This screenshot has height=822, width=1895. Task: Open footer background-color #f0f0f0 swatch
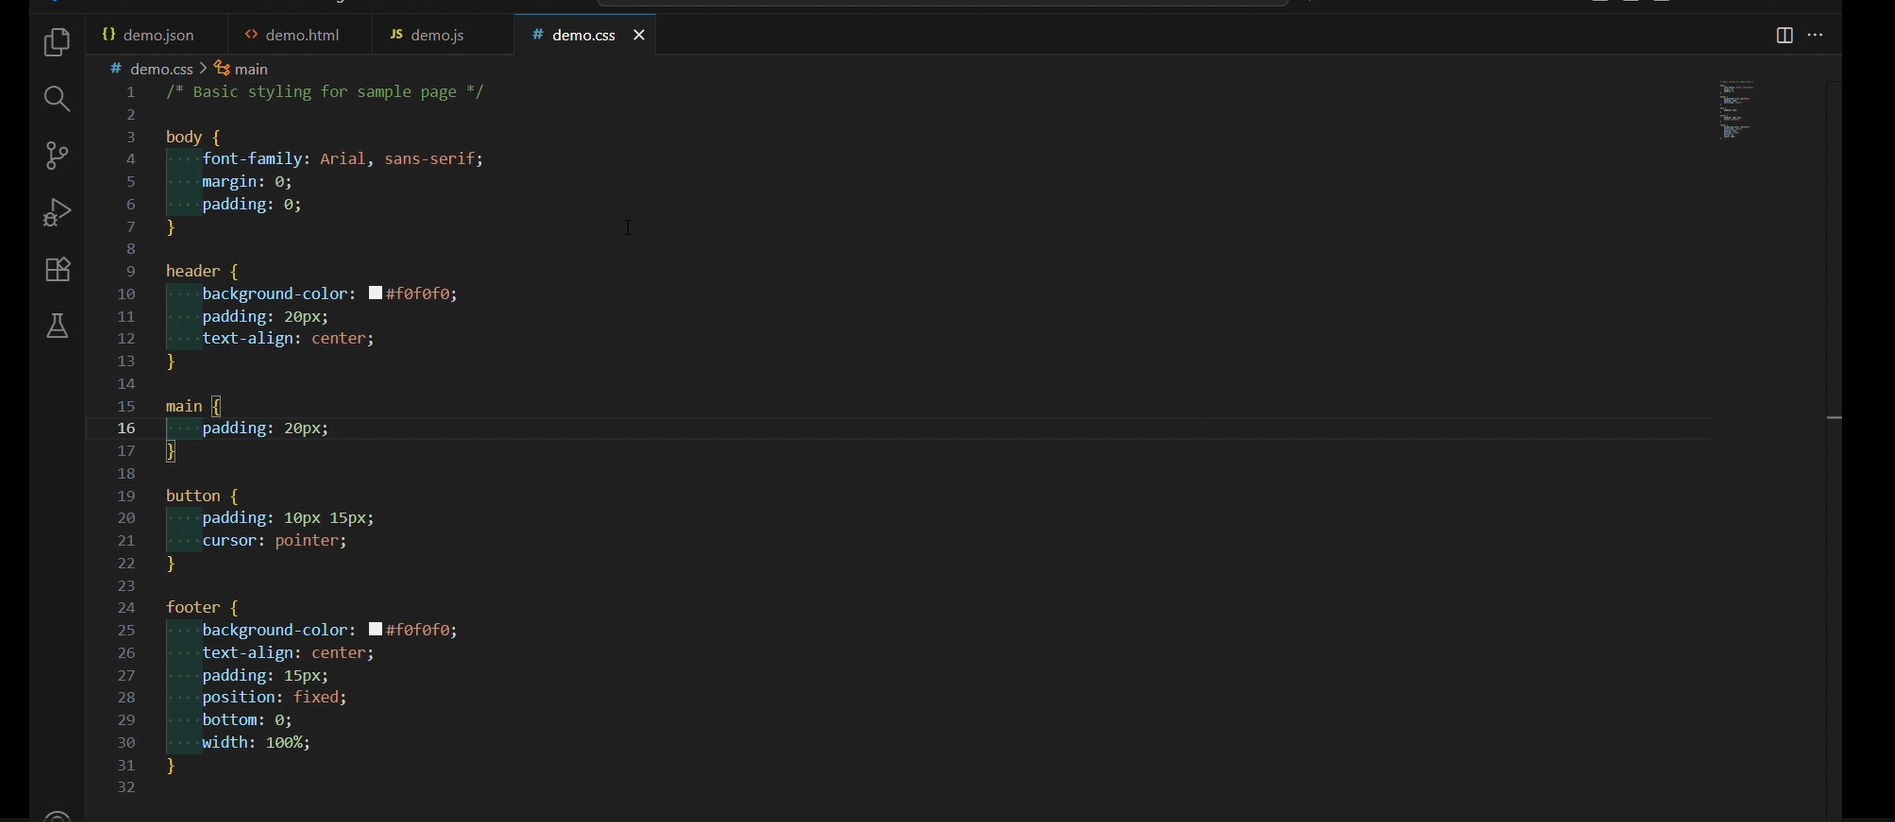tap(376, 630)
